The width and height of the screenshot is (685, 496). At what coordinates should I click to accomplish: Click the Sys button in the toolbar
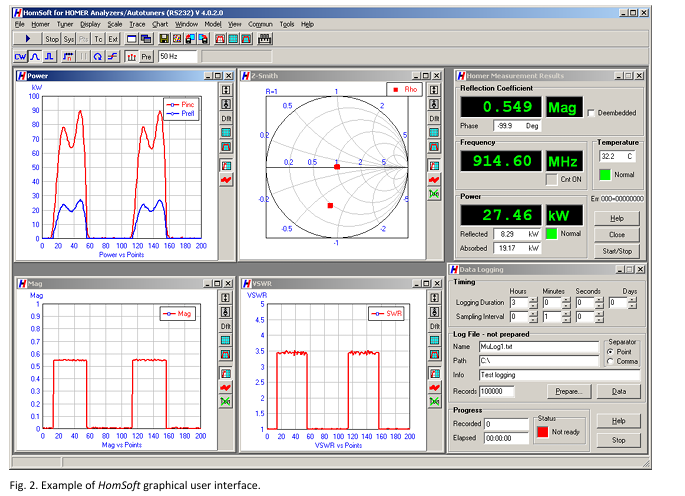(x=69, y=38)
